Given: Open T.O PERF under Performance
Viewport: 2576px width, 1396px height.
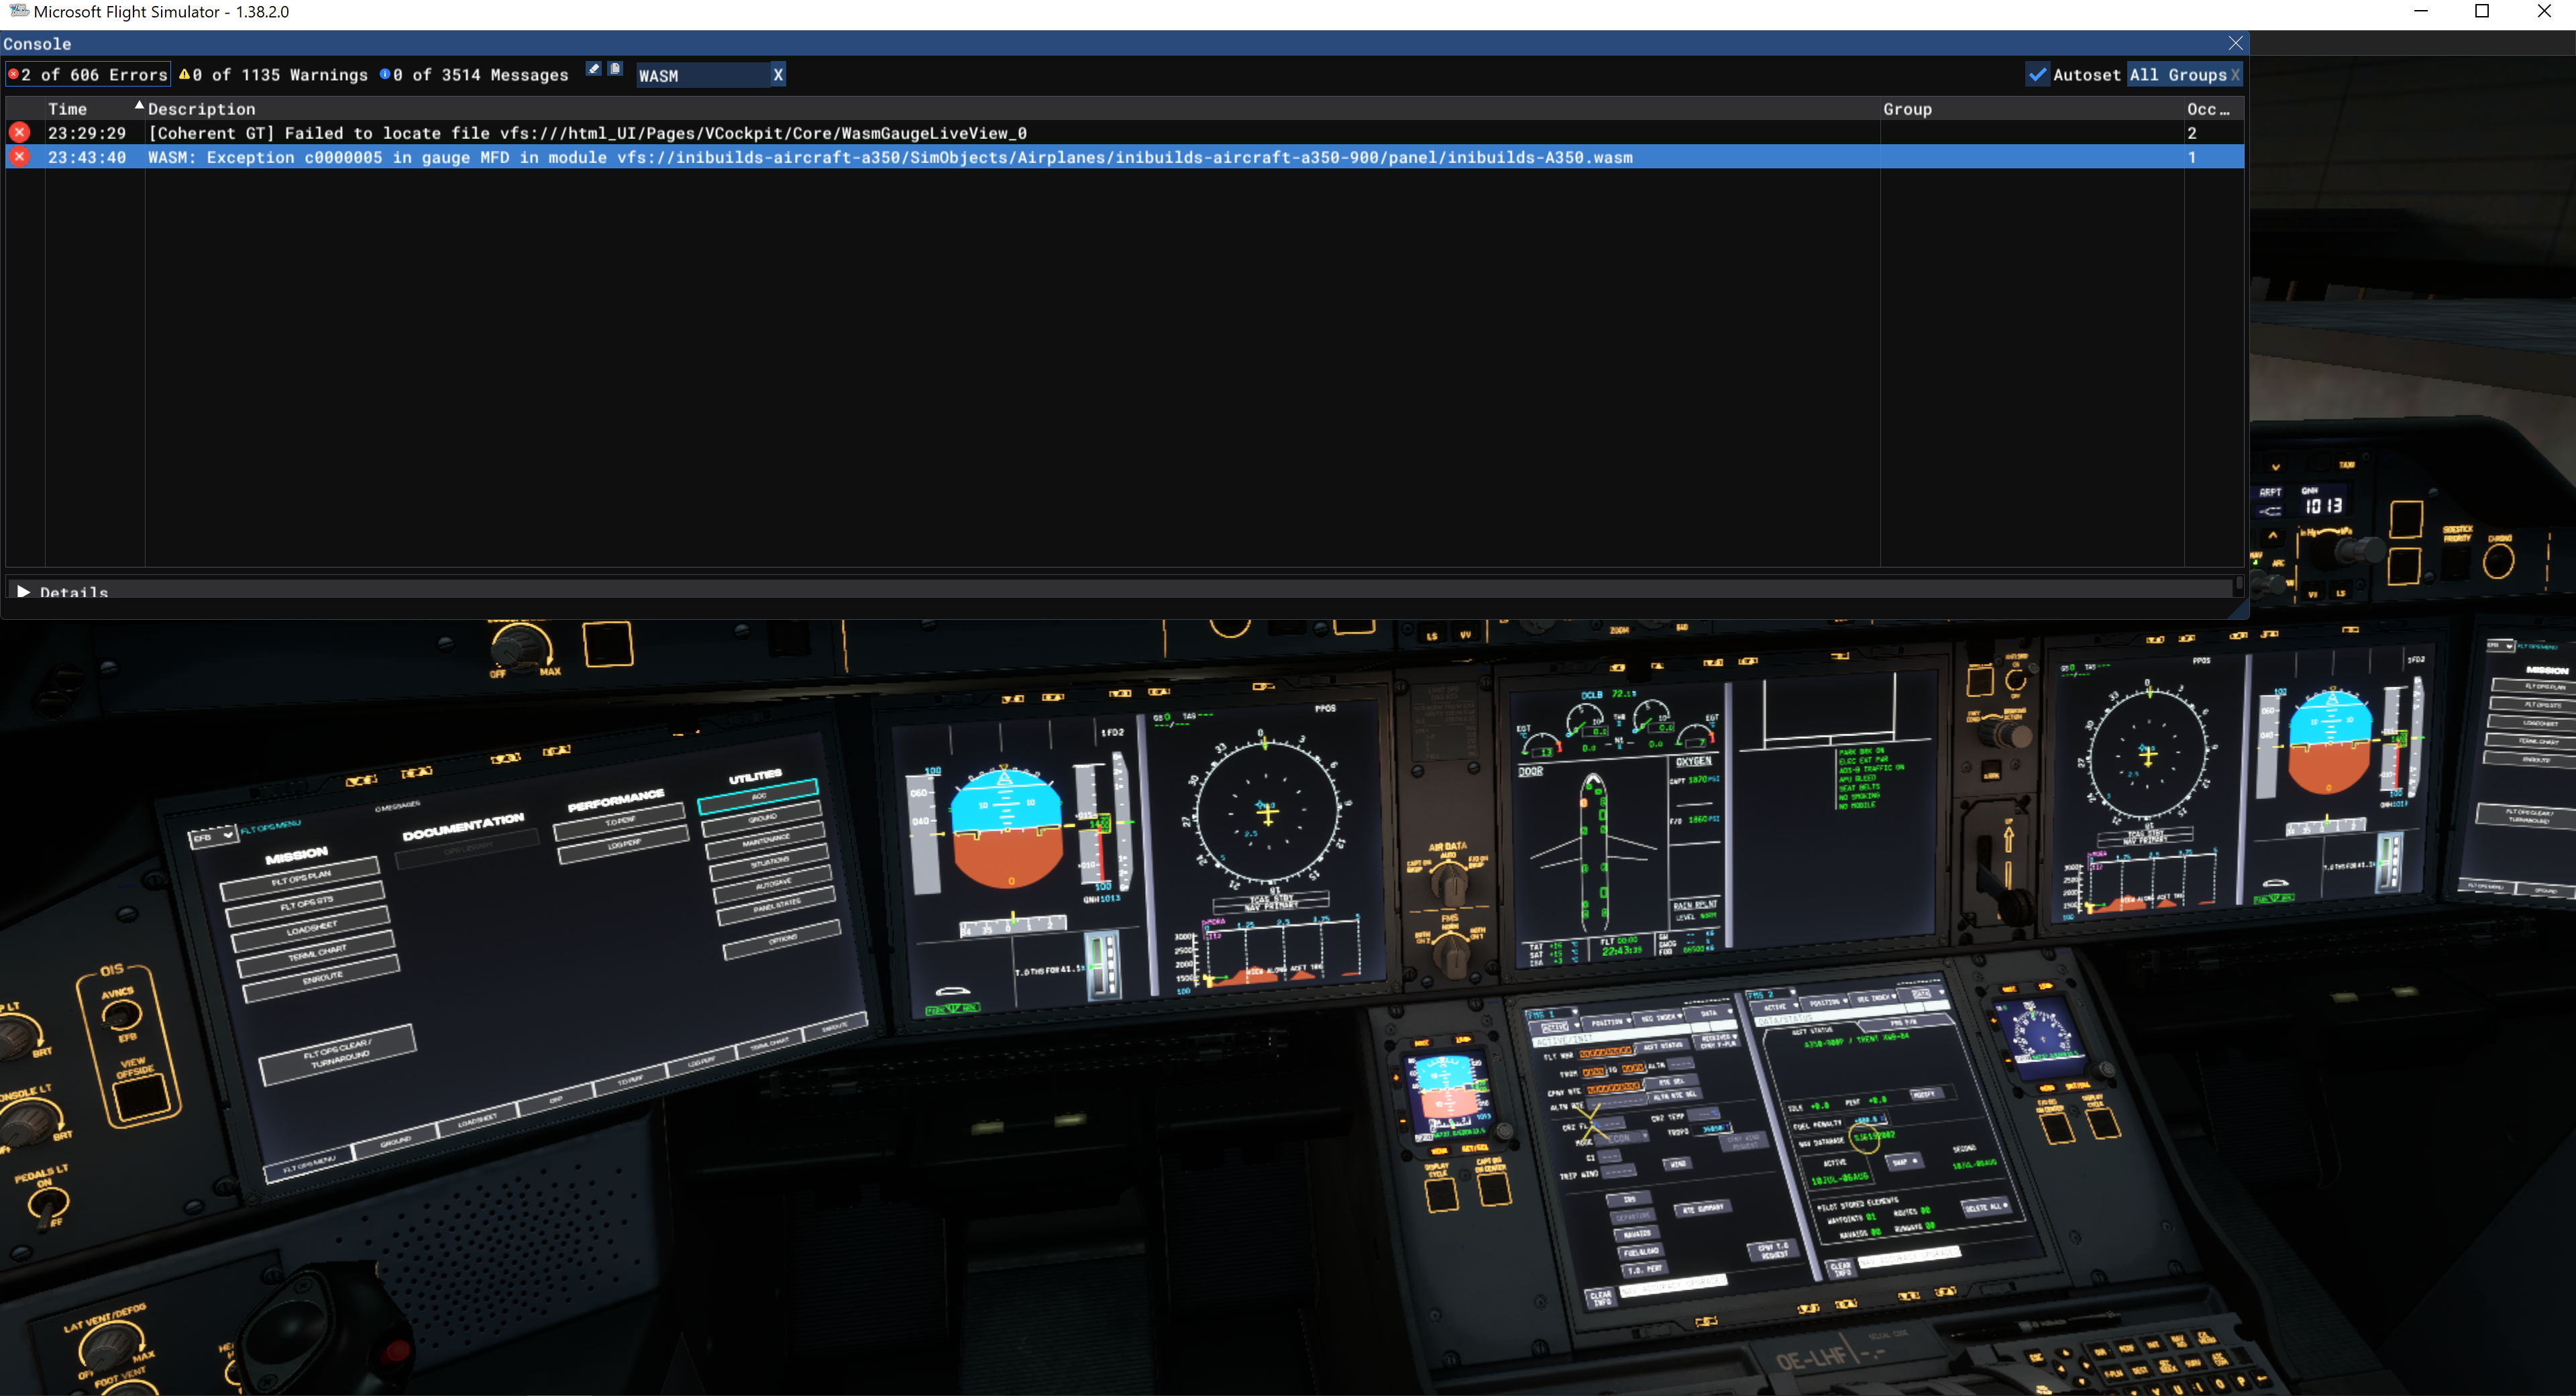Looking at the screenshot, I should tap(619, 821).
